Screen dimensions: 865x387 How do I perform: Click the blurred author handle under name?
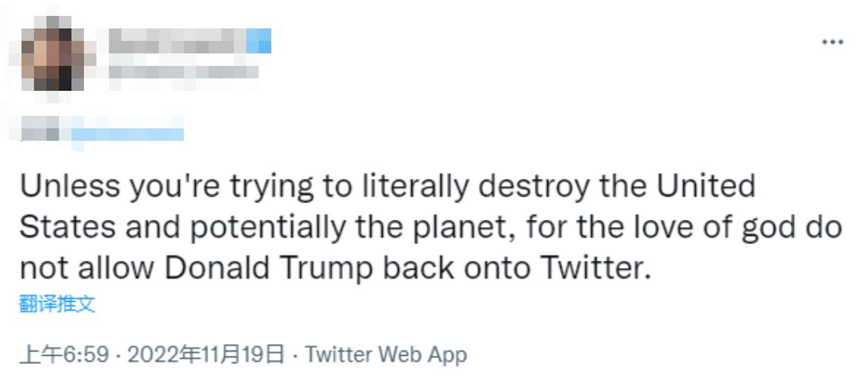point(184,72)
